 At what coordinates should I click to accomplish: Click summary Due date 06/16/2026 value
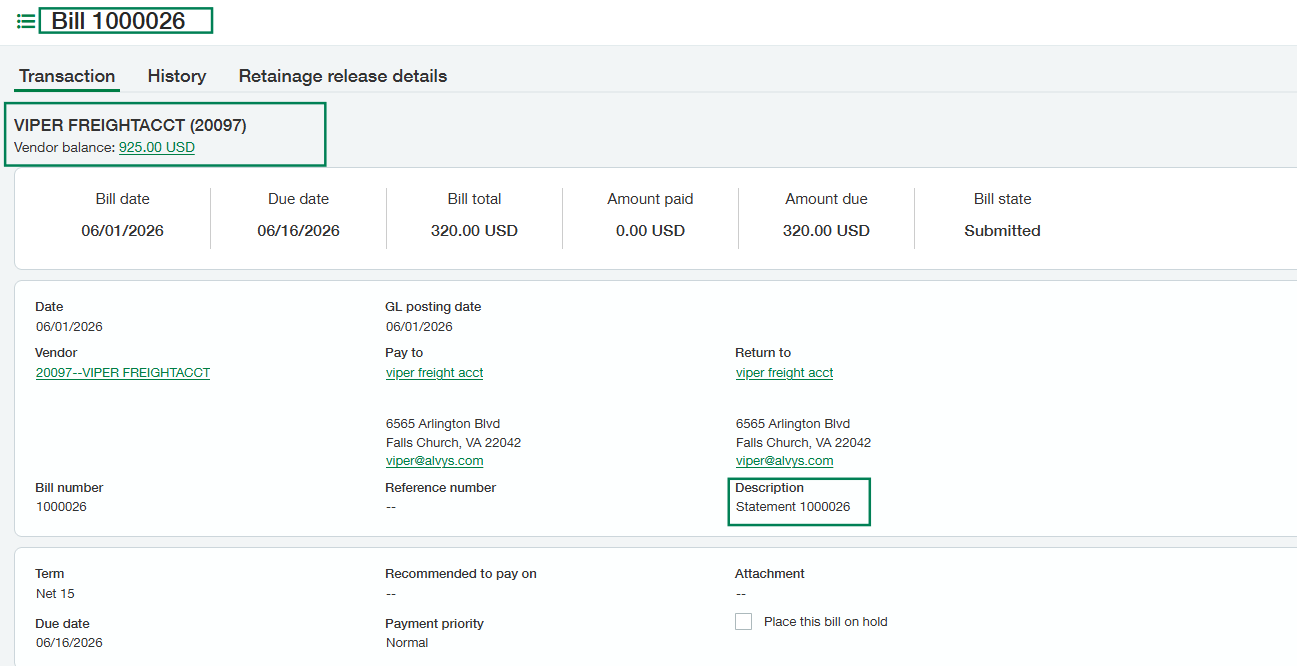coord(299,231)
